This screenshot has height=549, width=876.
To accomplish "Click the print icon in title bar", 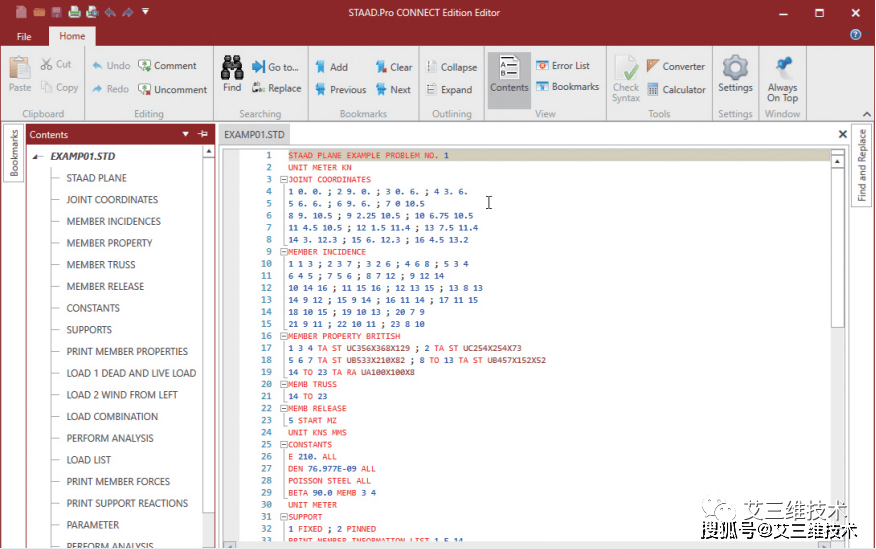I will [x=74, y=12].
